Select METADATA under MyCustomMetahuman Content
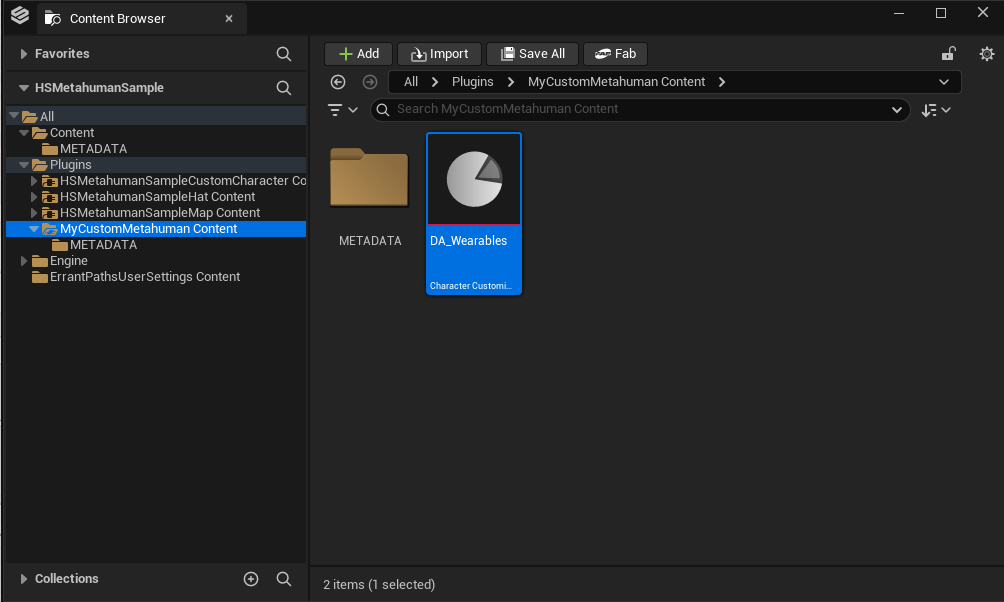The image size is (1004, 602). pos(103,245)
